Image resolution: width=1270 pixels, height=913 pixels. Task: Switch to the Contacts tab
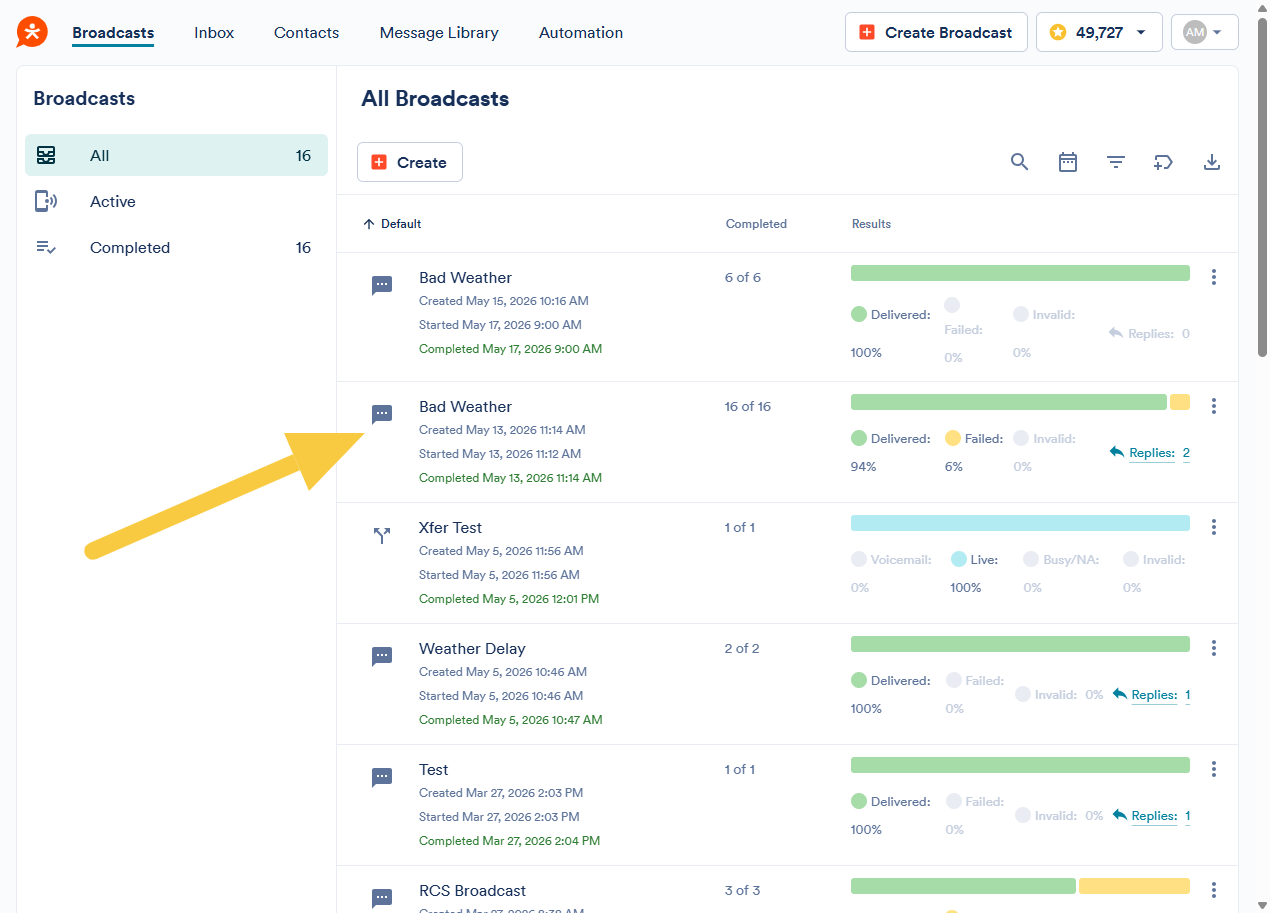(307, 32)
